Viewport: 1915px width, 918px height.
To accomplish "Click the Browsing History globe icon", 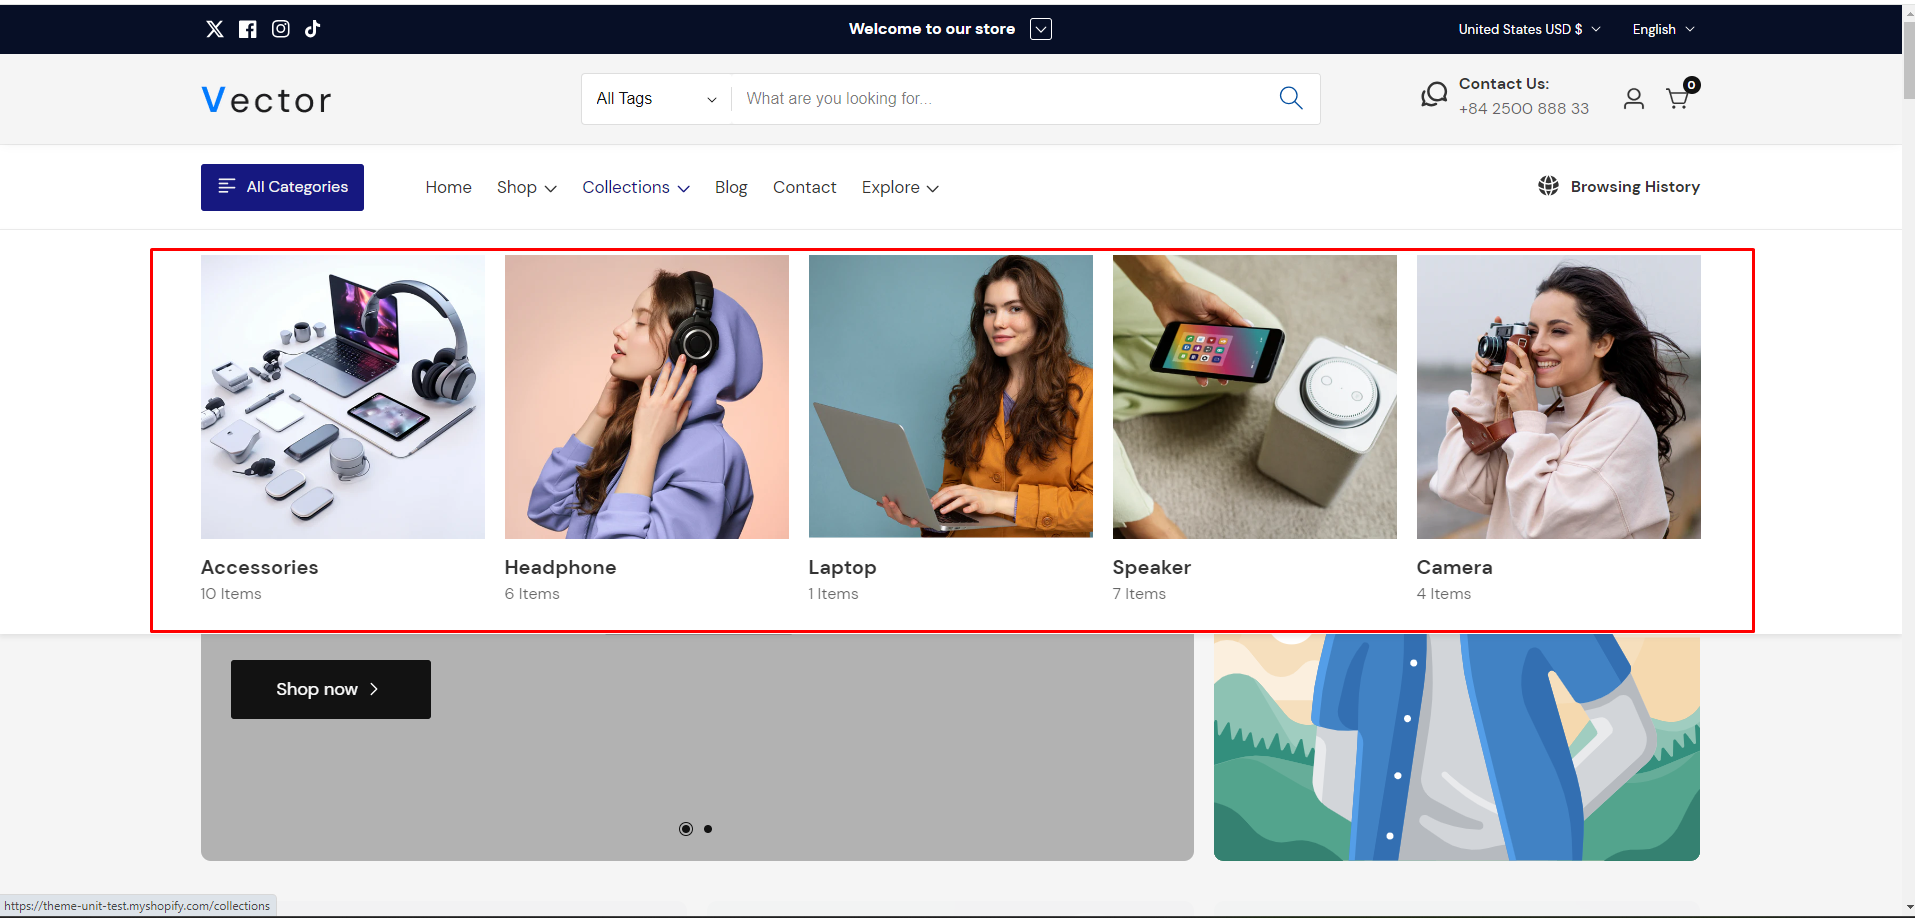I will 1548,186.
